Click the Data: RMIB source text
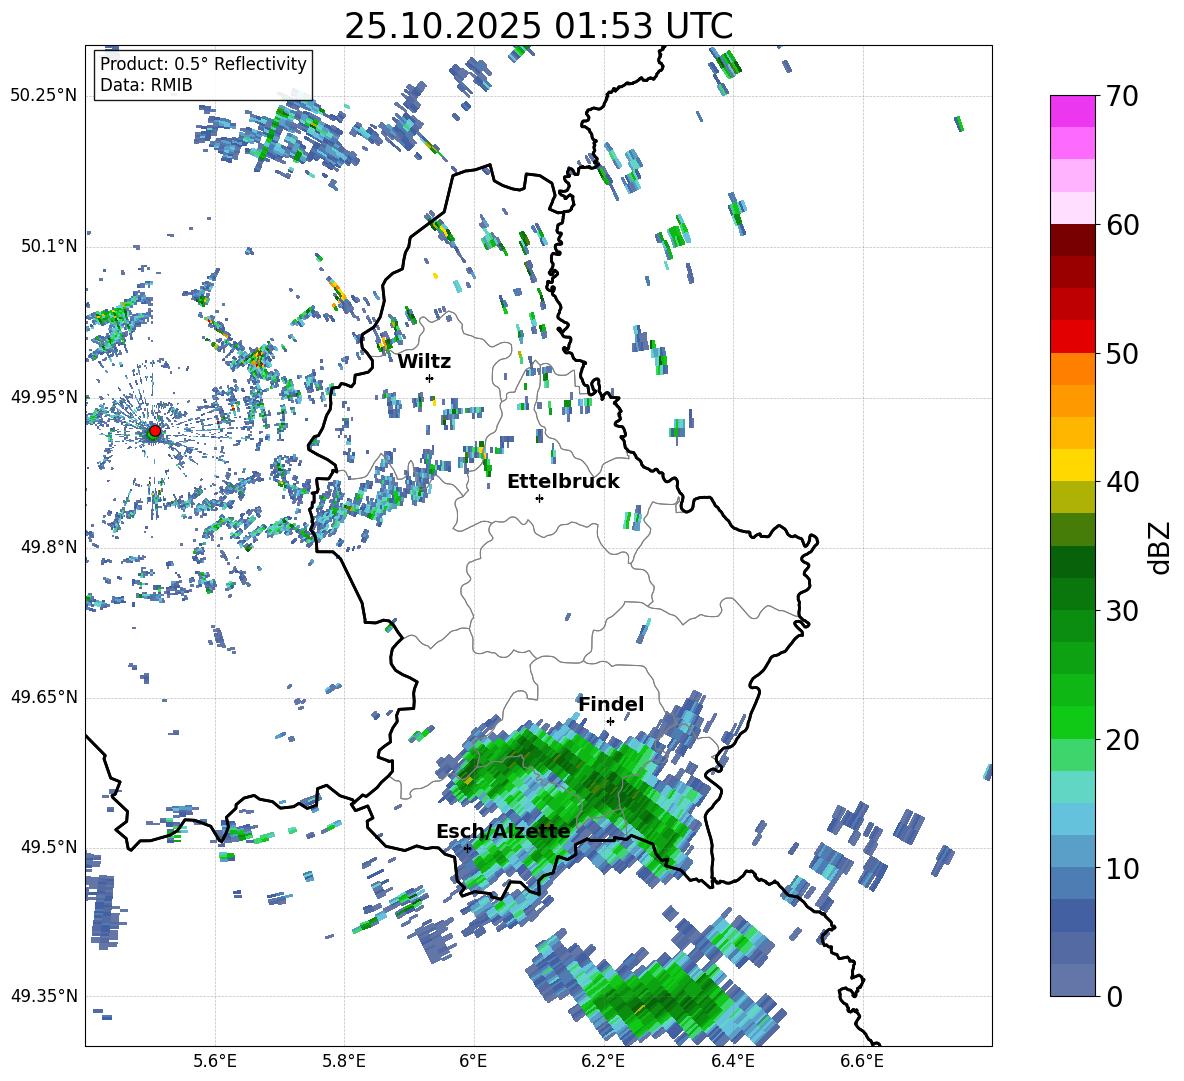 [146, 85]
